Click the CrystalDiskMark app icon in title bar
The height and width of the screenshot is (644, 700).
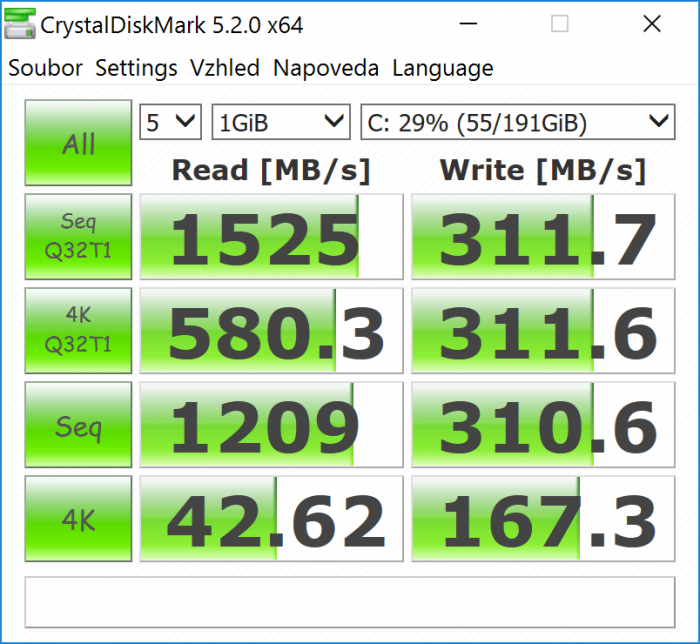(x=20, y=25)
